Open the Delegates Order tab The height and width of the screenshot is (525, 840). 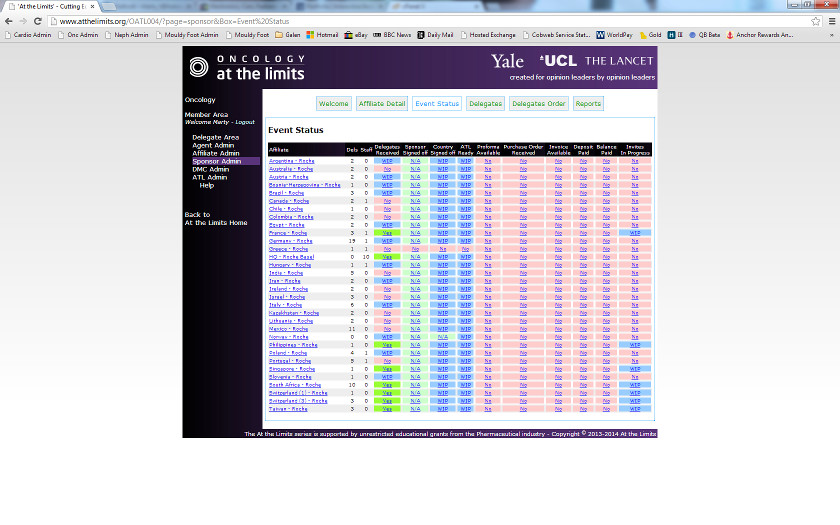(539, 103)
